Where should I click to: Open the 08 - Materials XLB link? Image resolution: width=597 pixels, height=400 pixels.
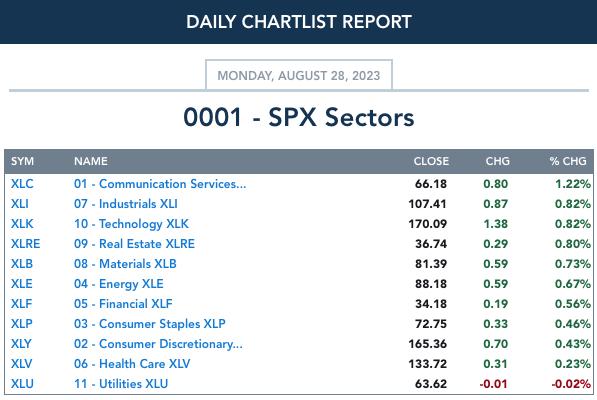tap(125, 264)
